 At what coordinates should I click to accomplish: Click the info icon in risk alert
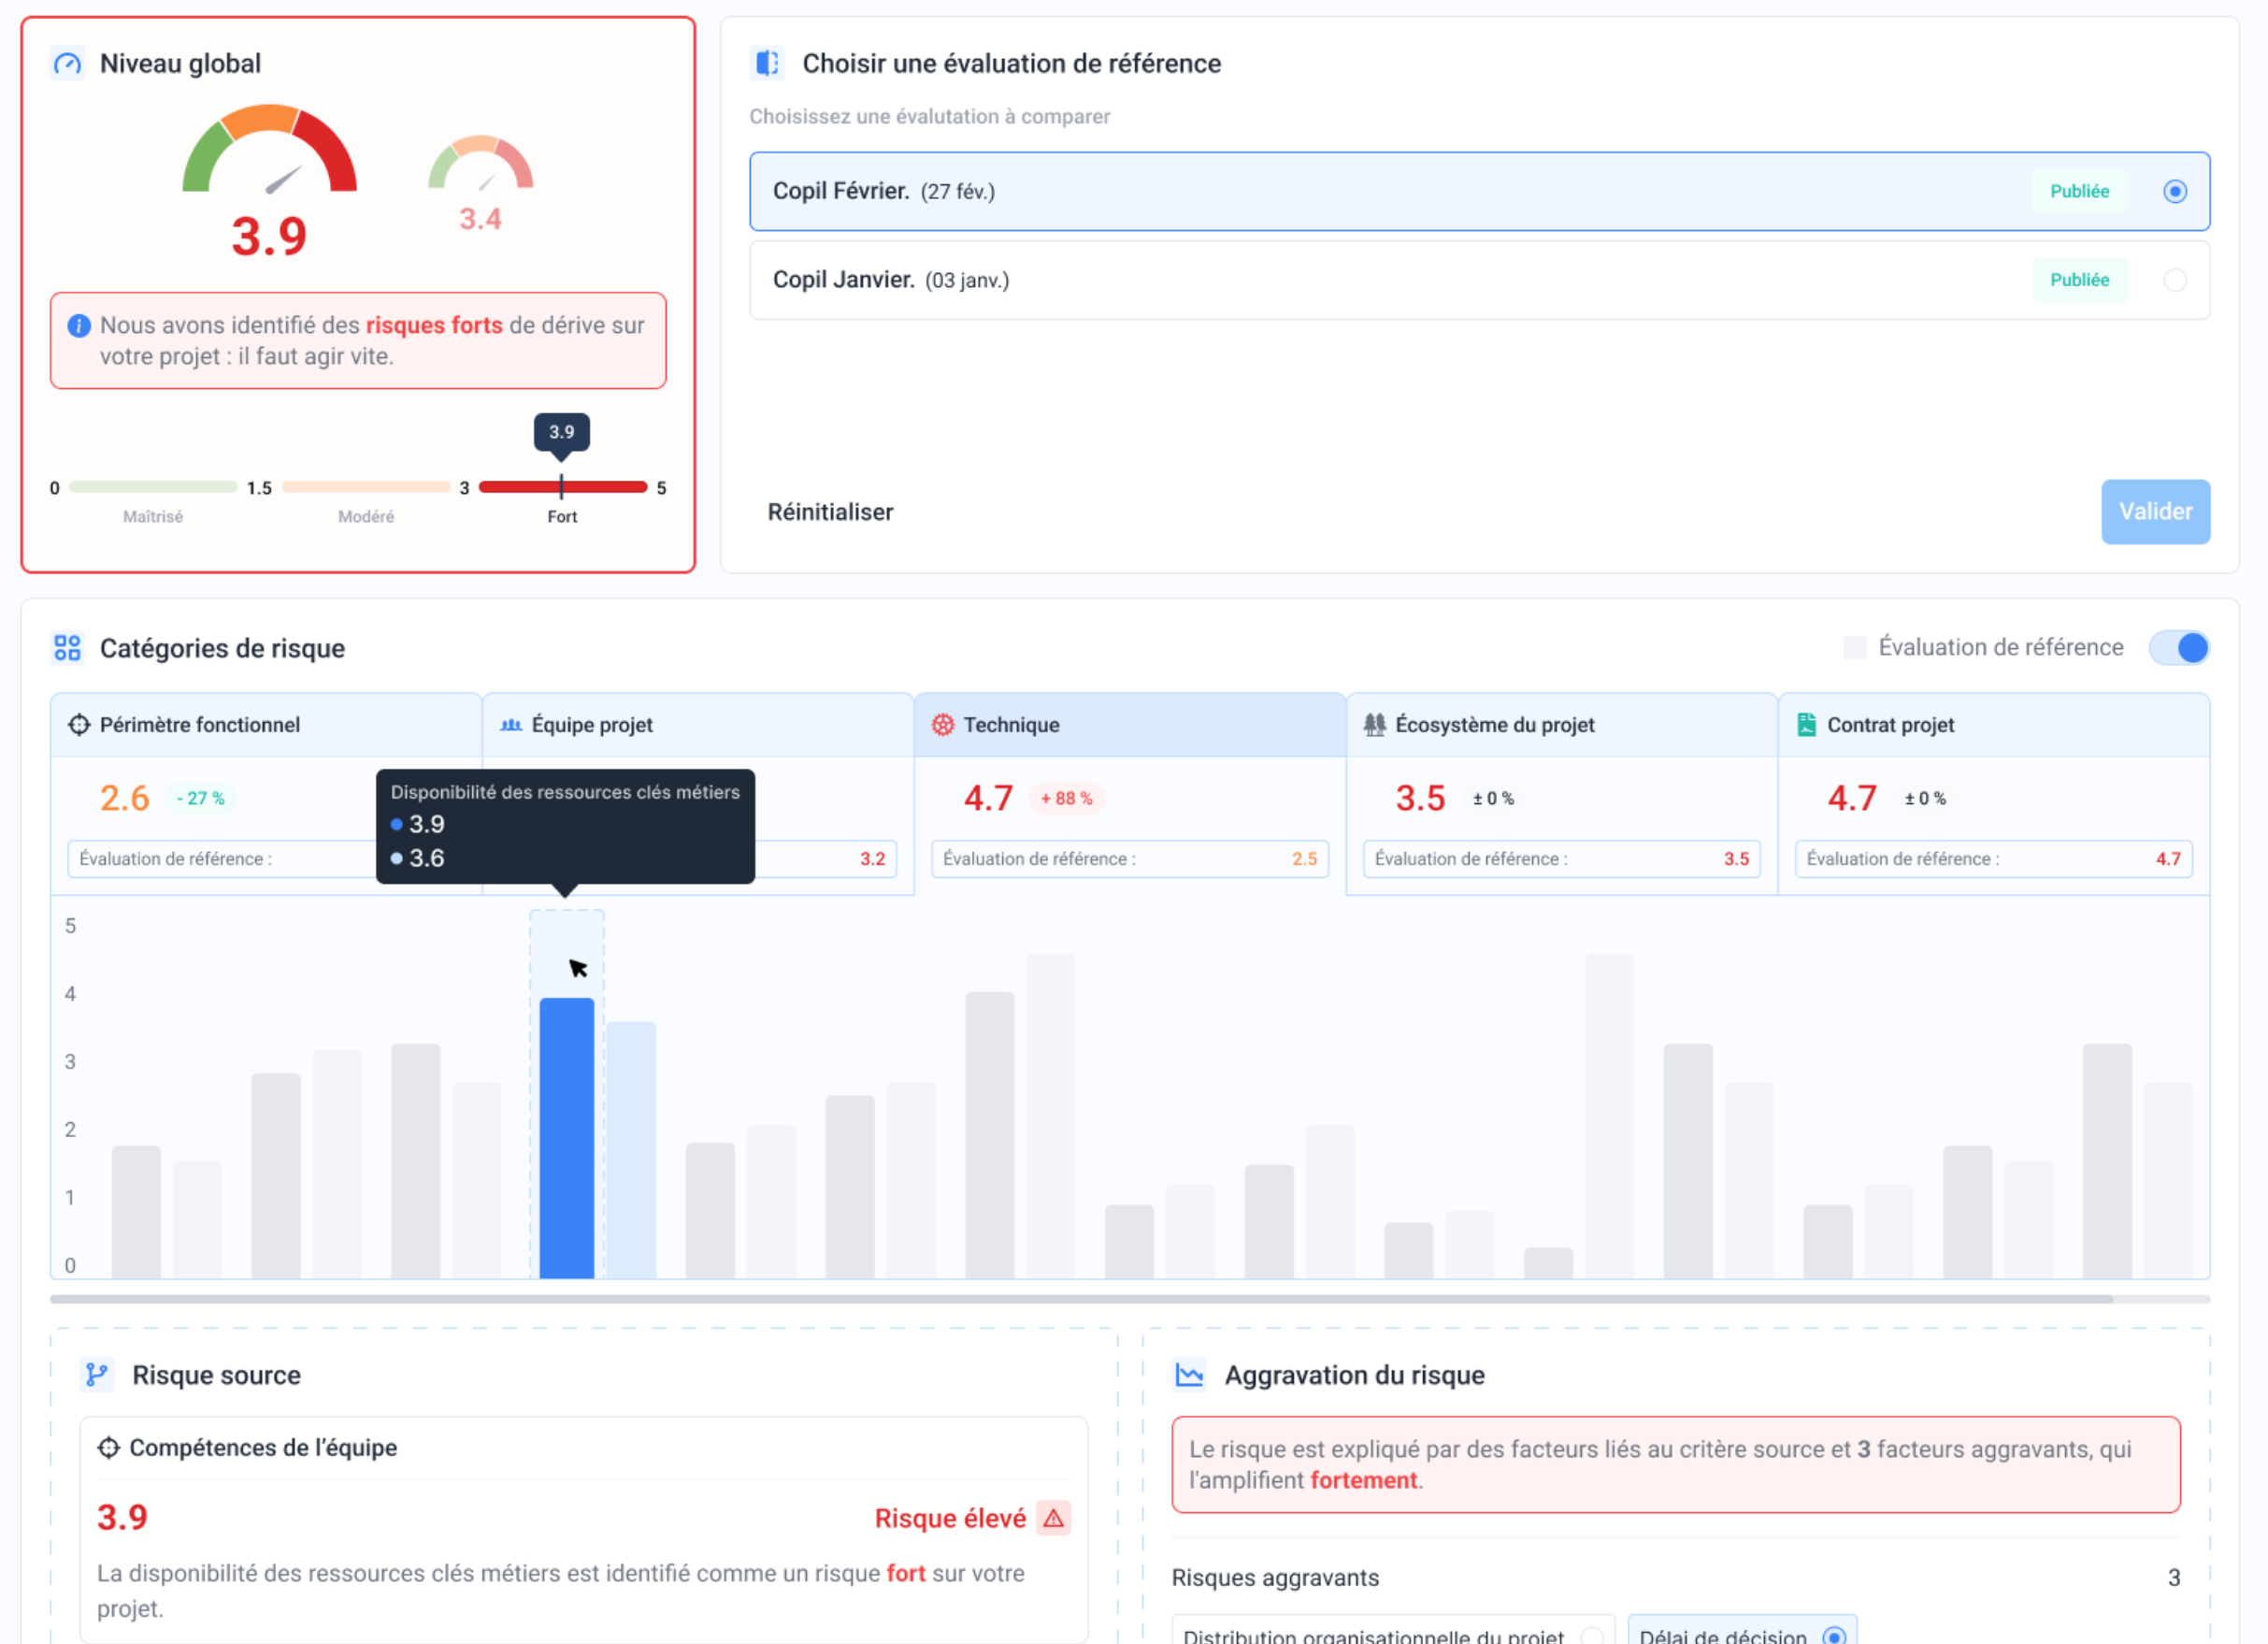[79, 326]
